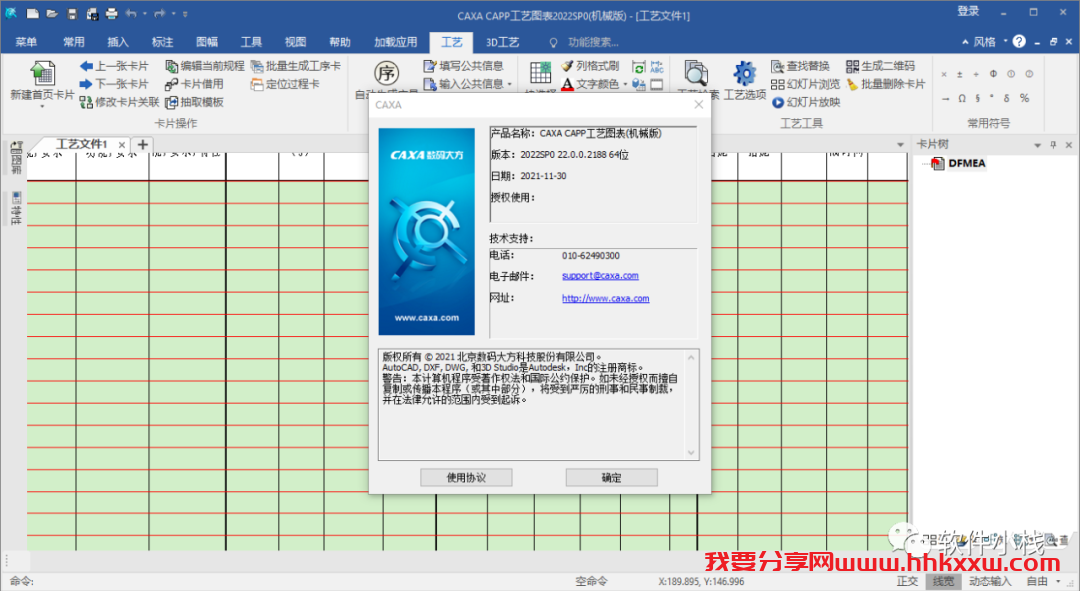
Task: Click the DFMEA icon in card tree
Action: pos(937,163)
